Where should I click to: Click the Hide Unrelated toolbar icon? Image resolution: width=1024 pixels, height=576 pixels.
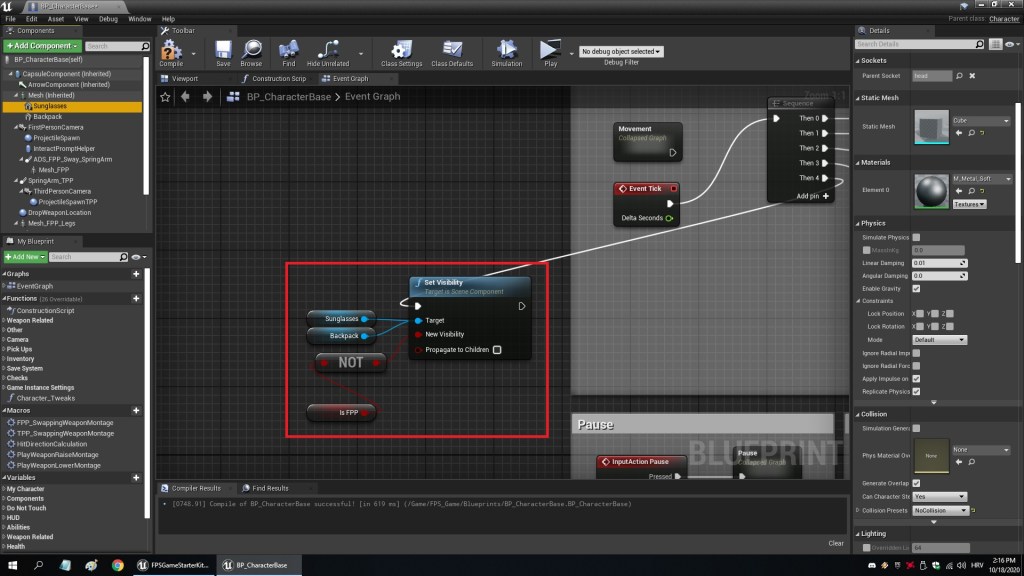pos(328,49)
